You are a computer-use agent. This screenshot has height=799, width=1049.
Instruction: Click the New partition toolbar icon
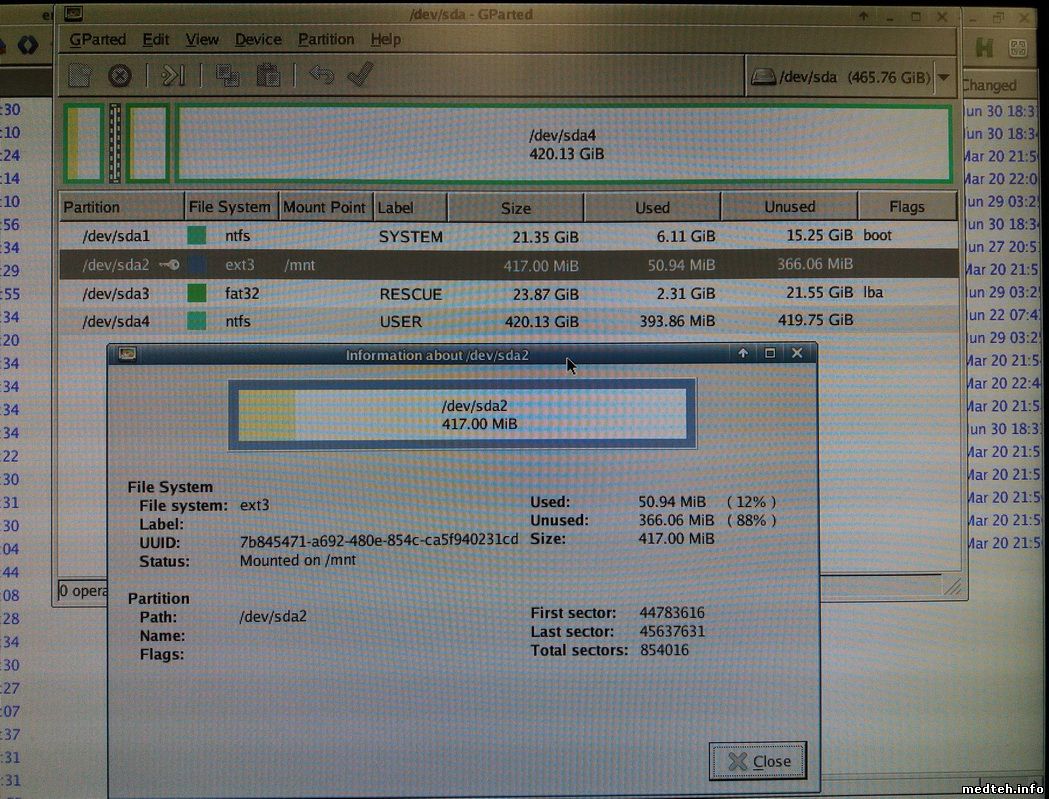(80, 75)
